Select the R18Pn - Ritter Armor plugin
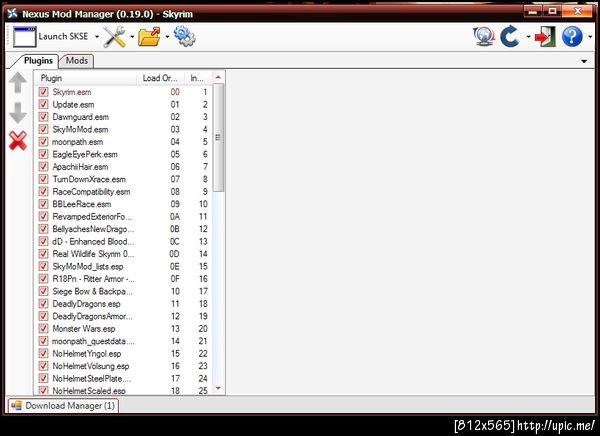The width and height of the screenshot is (600, 436). [123, 279]
